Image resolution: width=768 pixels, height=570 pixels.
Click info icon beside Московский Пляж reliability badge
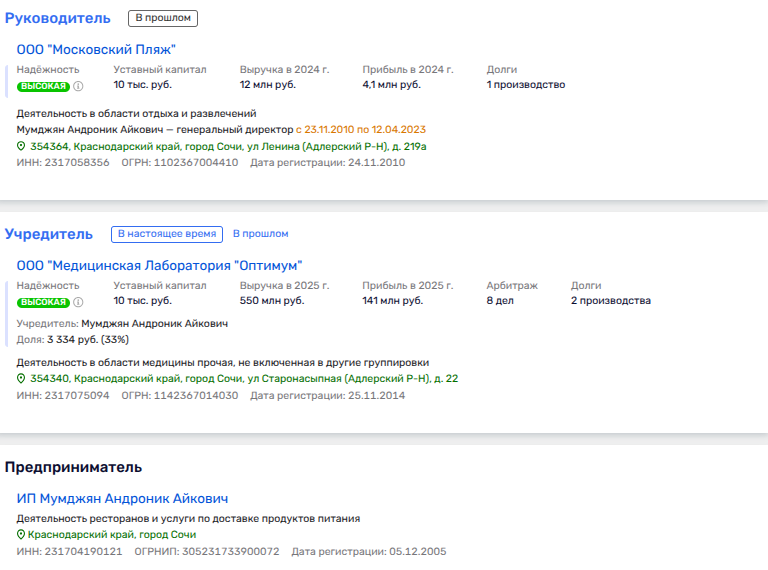point(78,86)
